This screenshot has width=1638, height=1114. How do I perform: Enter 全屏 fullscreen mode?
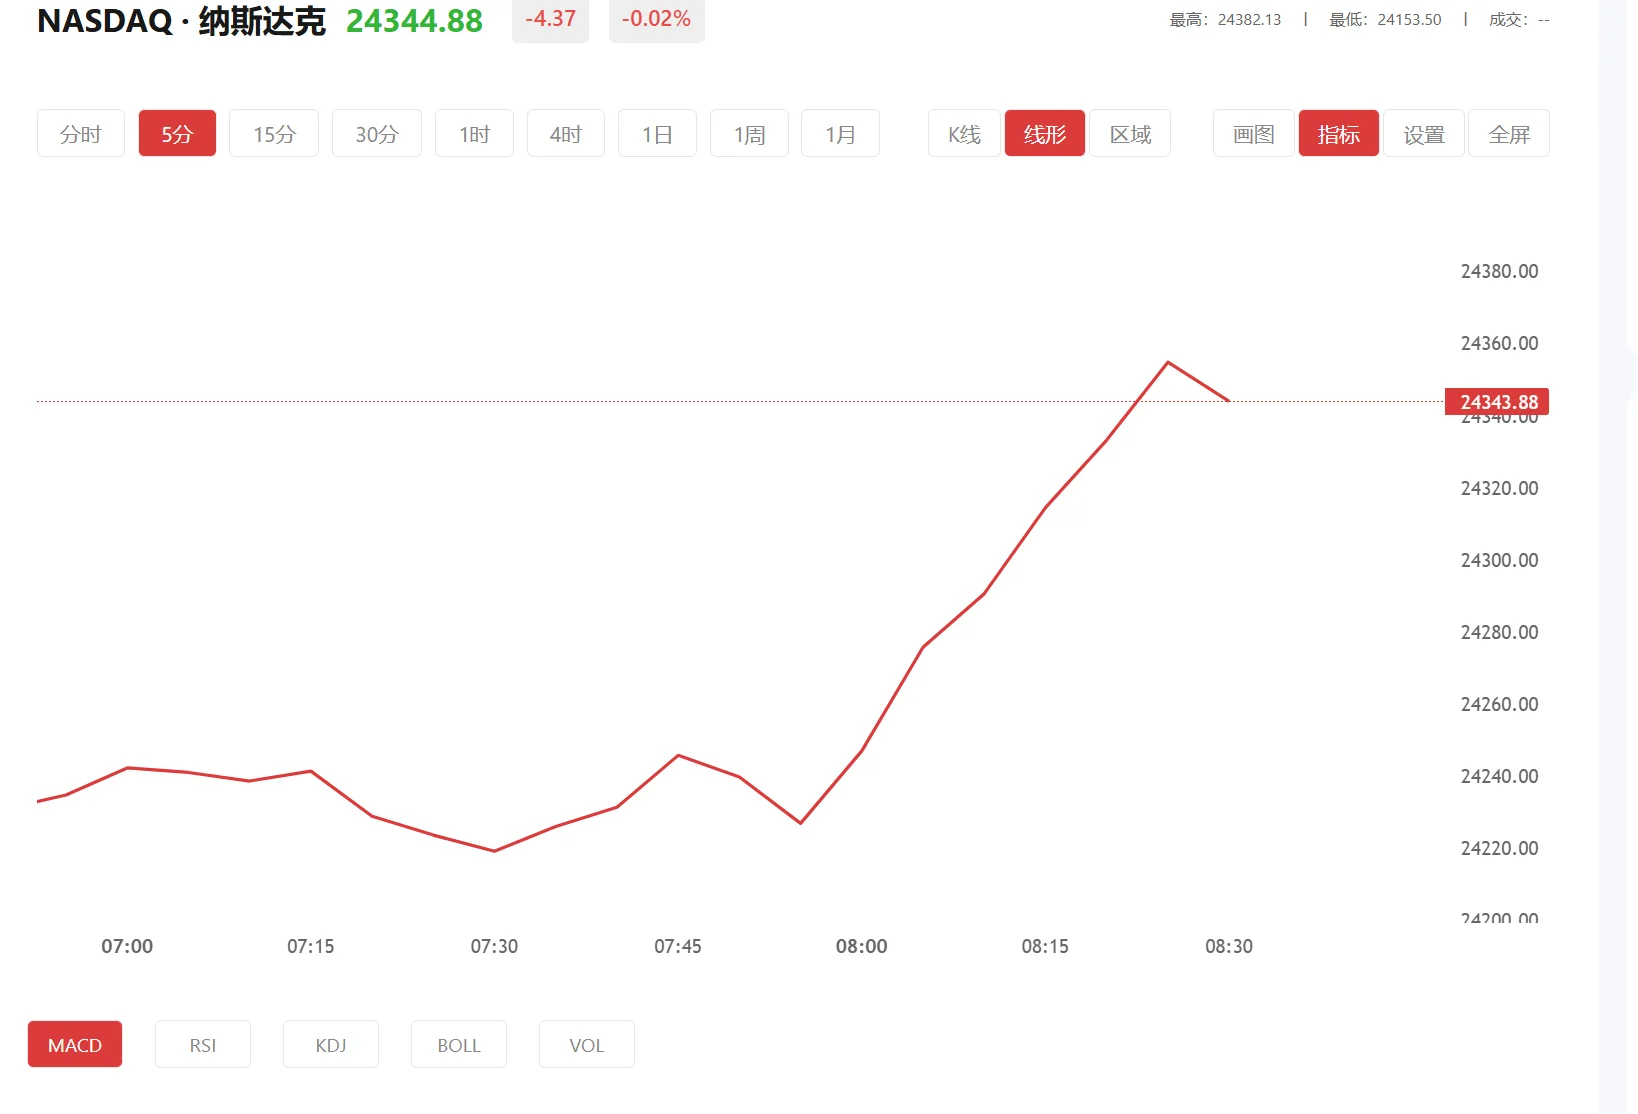point(1509,133)
